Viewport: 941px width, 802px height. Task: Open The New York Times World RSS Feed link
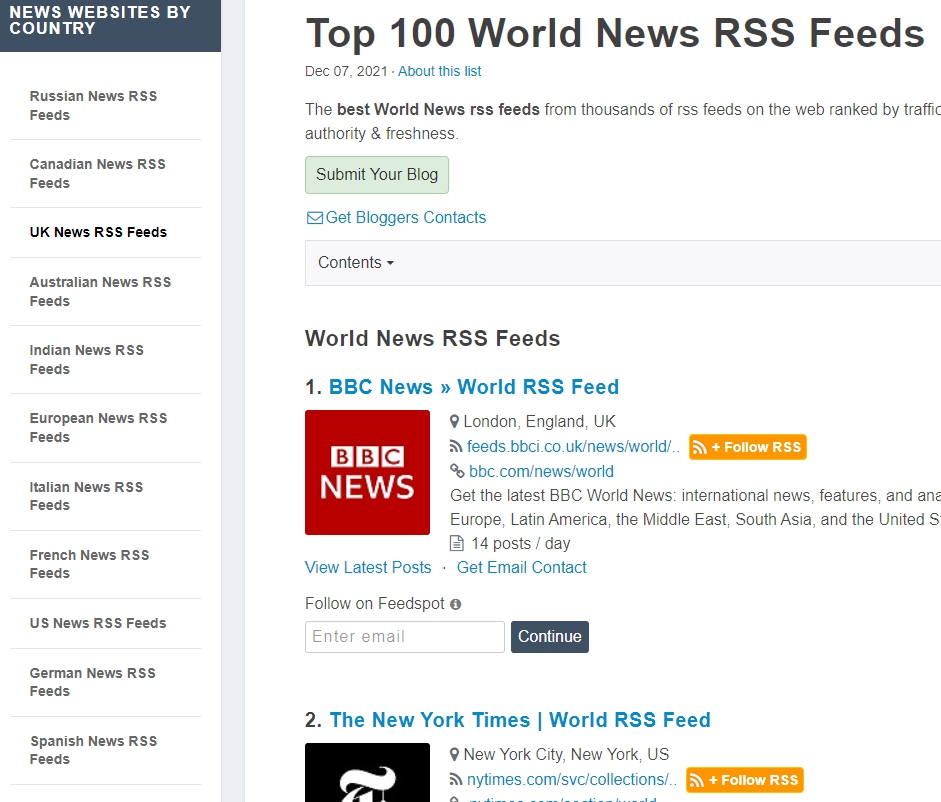520,720
